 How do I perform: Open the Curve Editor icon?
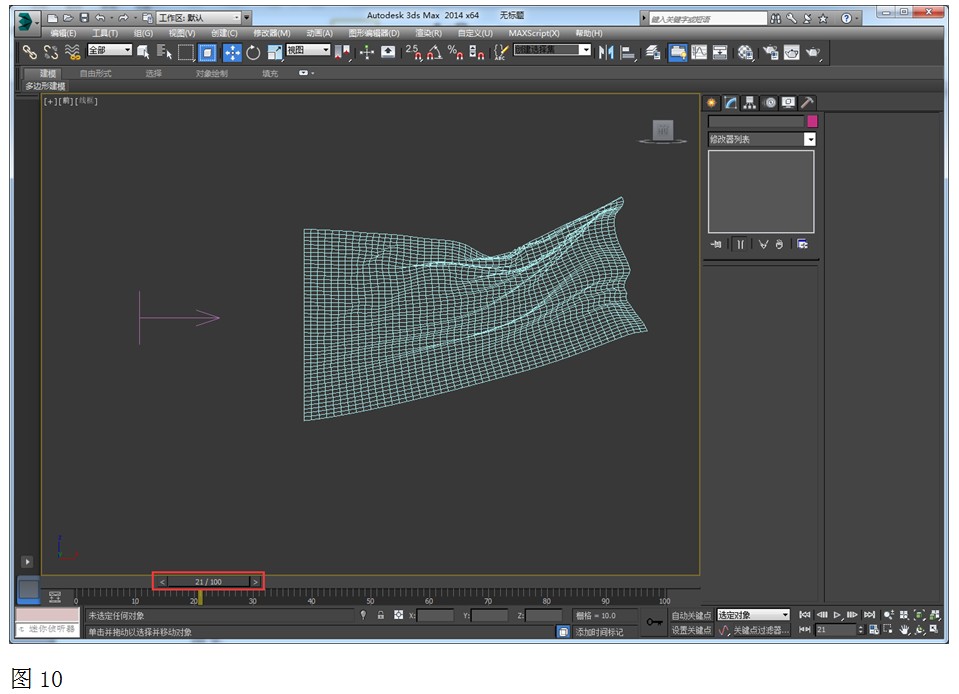698,53
